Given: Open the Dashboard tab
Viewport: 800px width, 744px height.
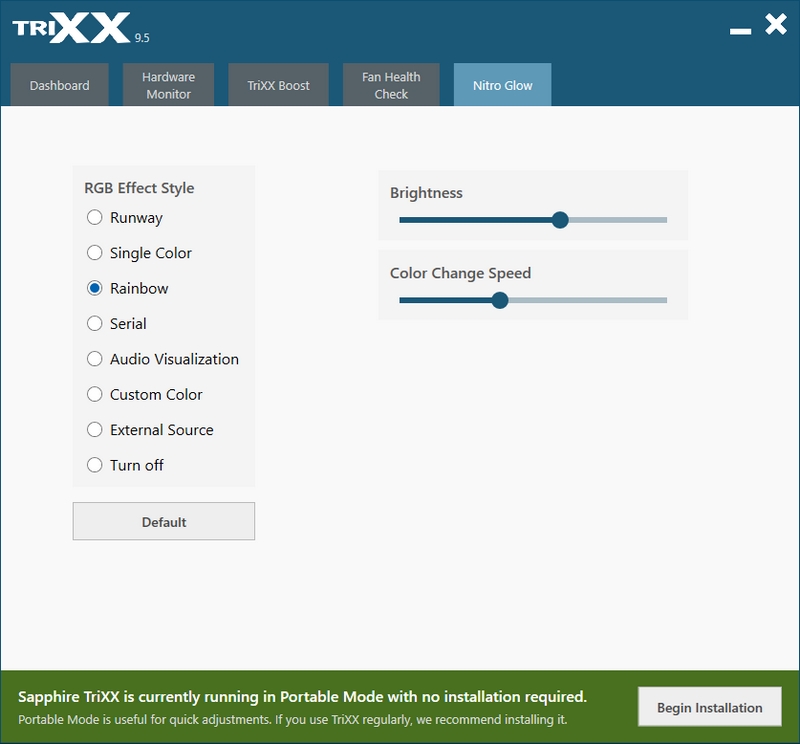Looking at the screenshot, I should tap(59, 85).
